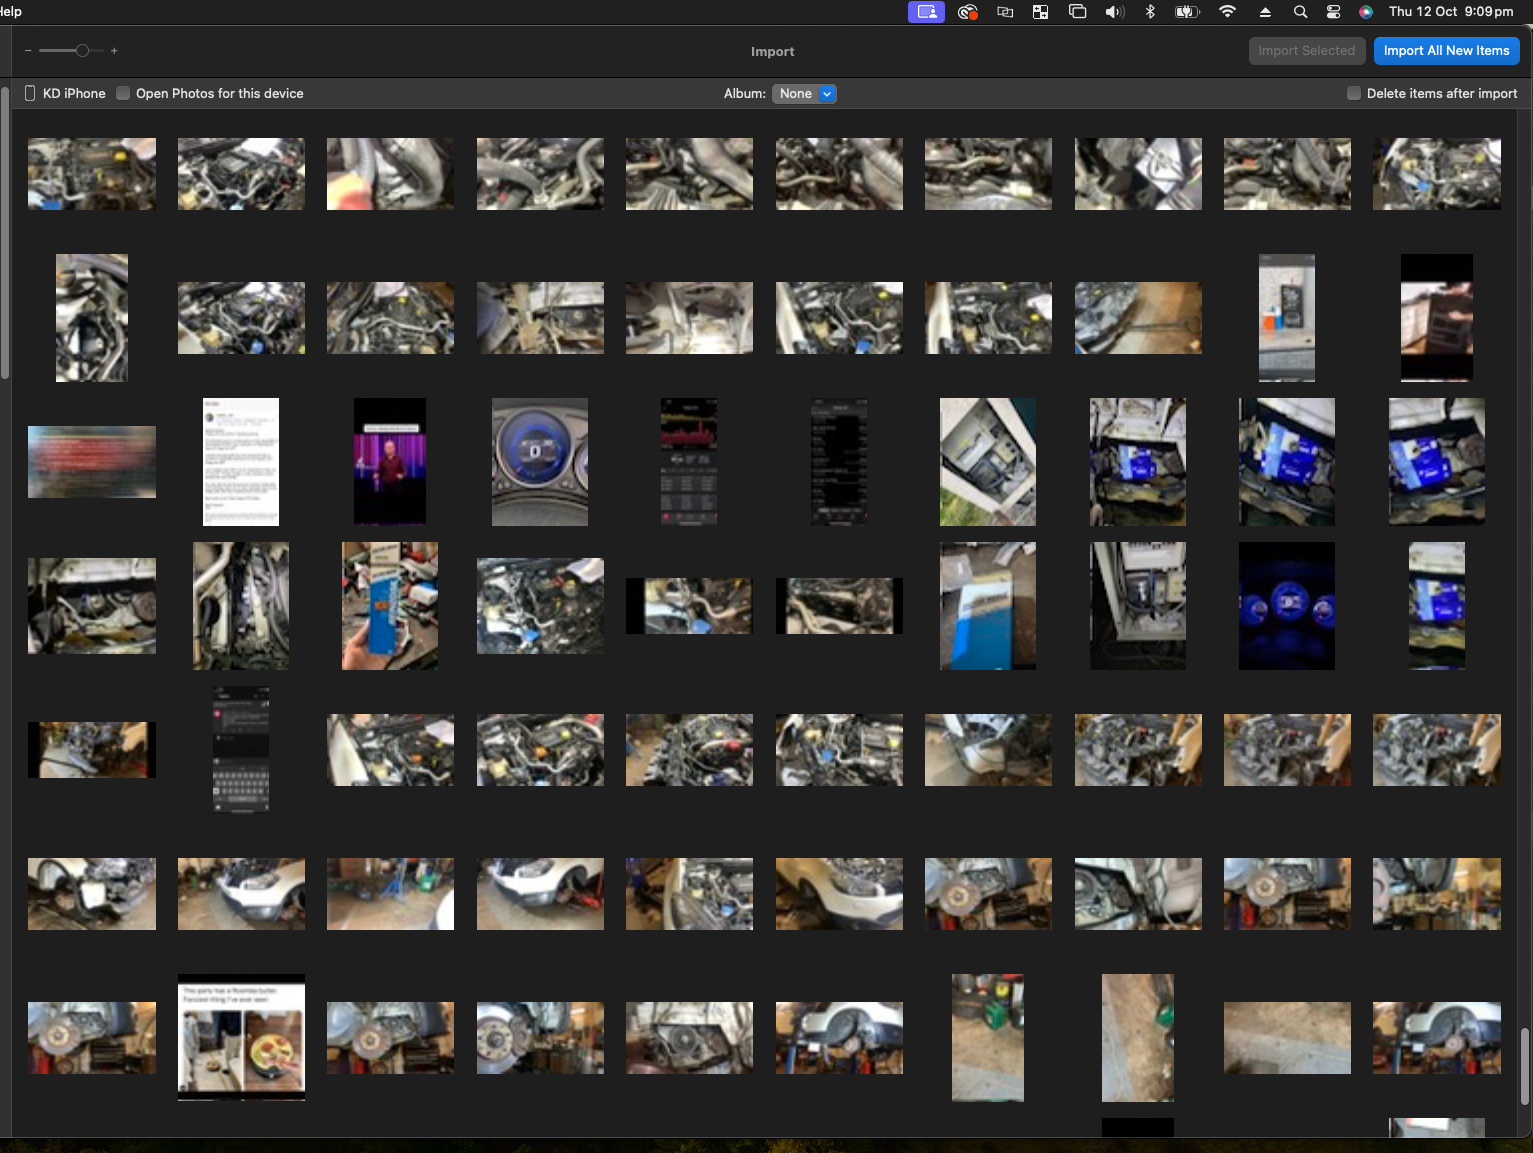The height and width of the screenshot is (1153, 1533).
Task: Select the phone screenshot with keyboard thumbnail
Action: tap(241, 750)
